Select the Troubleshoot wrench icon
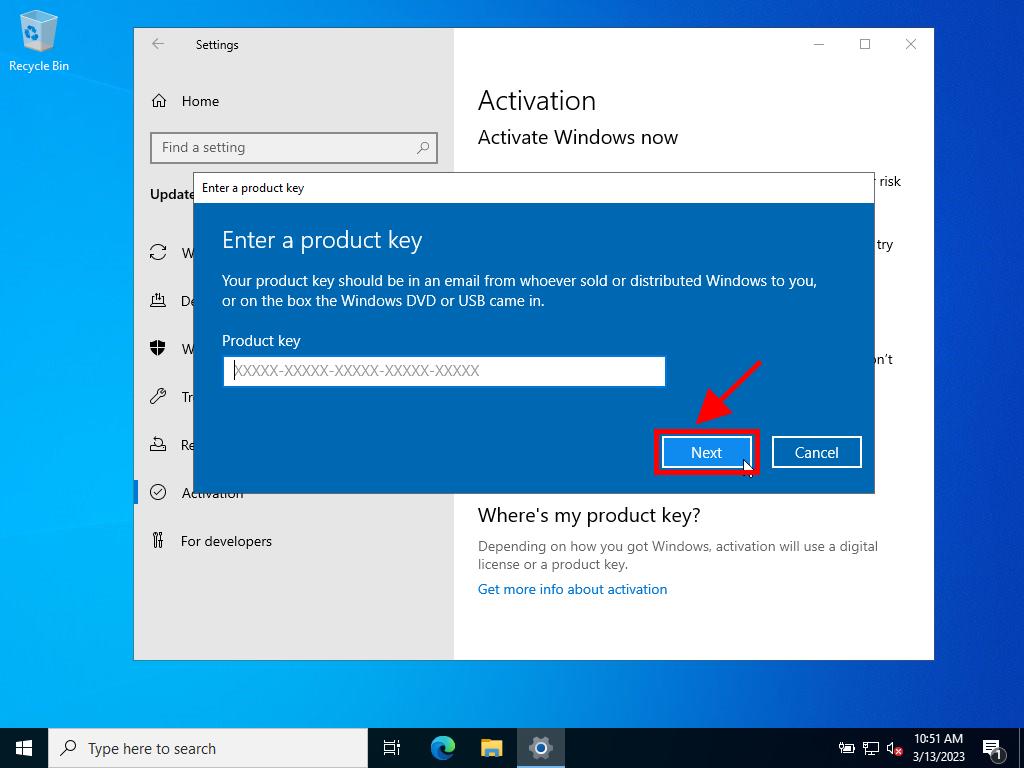The height and width of the screenshot is (768, 1024). (x=158, y=396)
